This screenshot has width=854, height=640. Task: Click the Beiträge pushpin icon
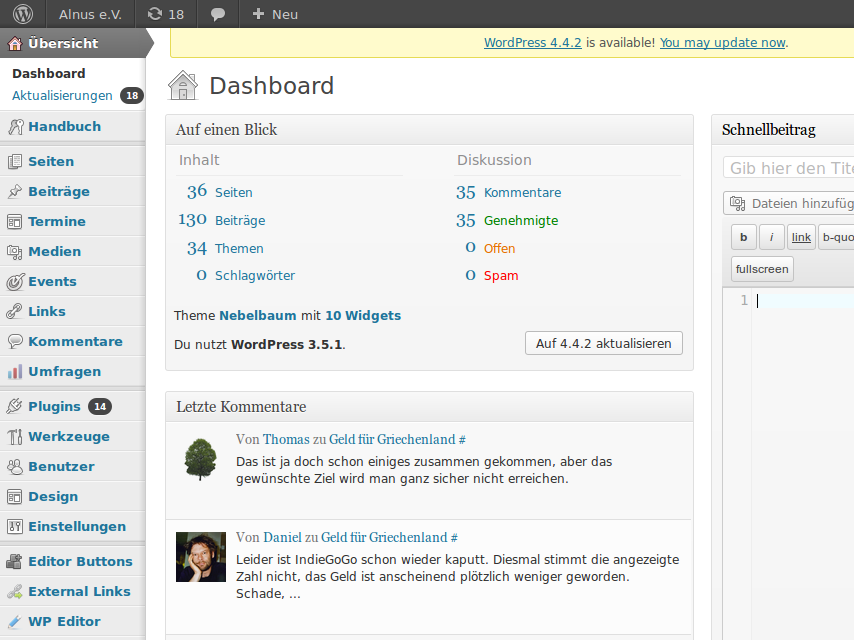point(15,191)
